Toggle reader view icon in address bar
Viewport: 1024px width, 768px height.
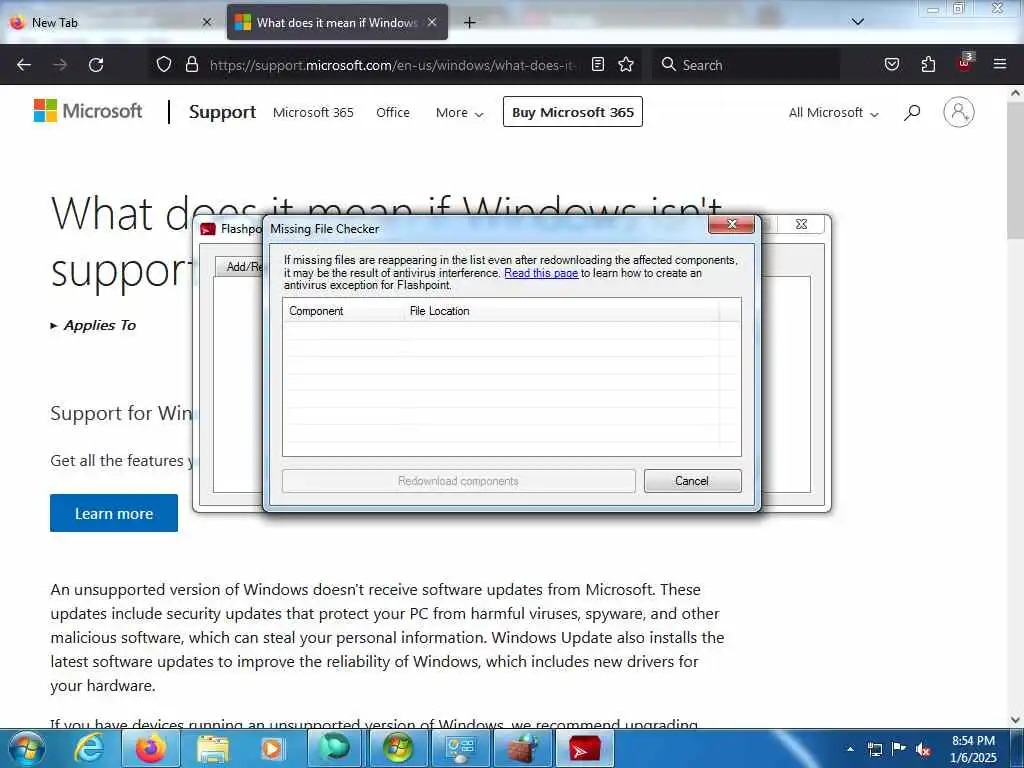coord(598,64)
